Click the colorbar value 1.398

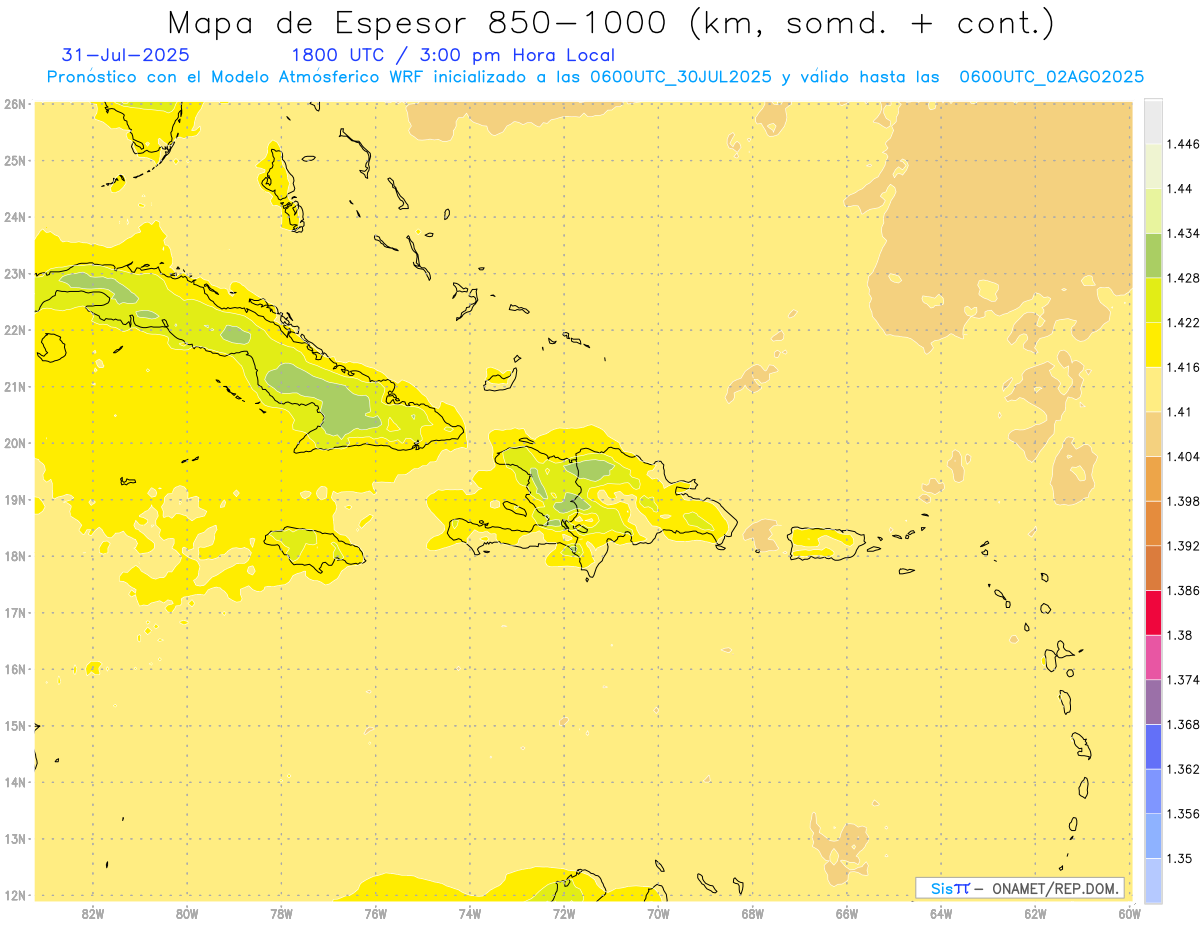point(1182,501)
